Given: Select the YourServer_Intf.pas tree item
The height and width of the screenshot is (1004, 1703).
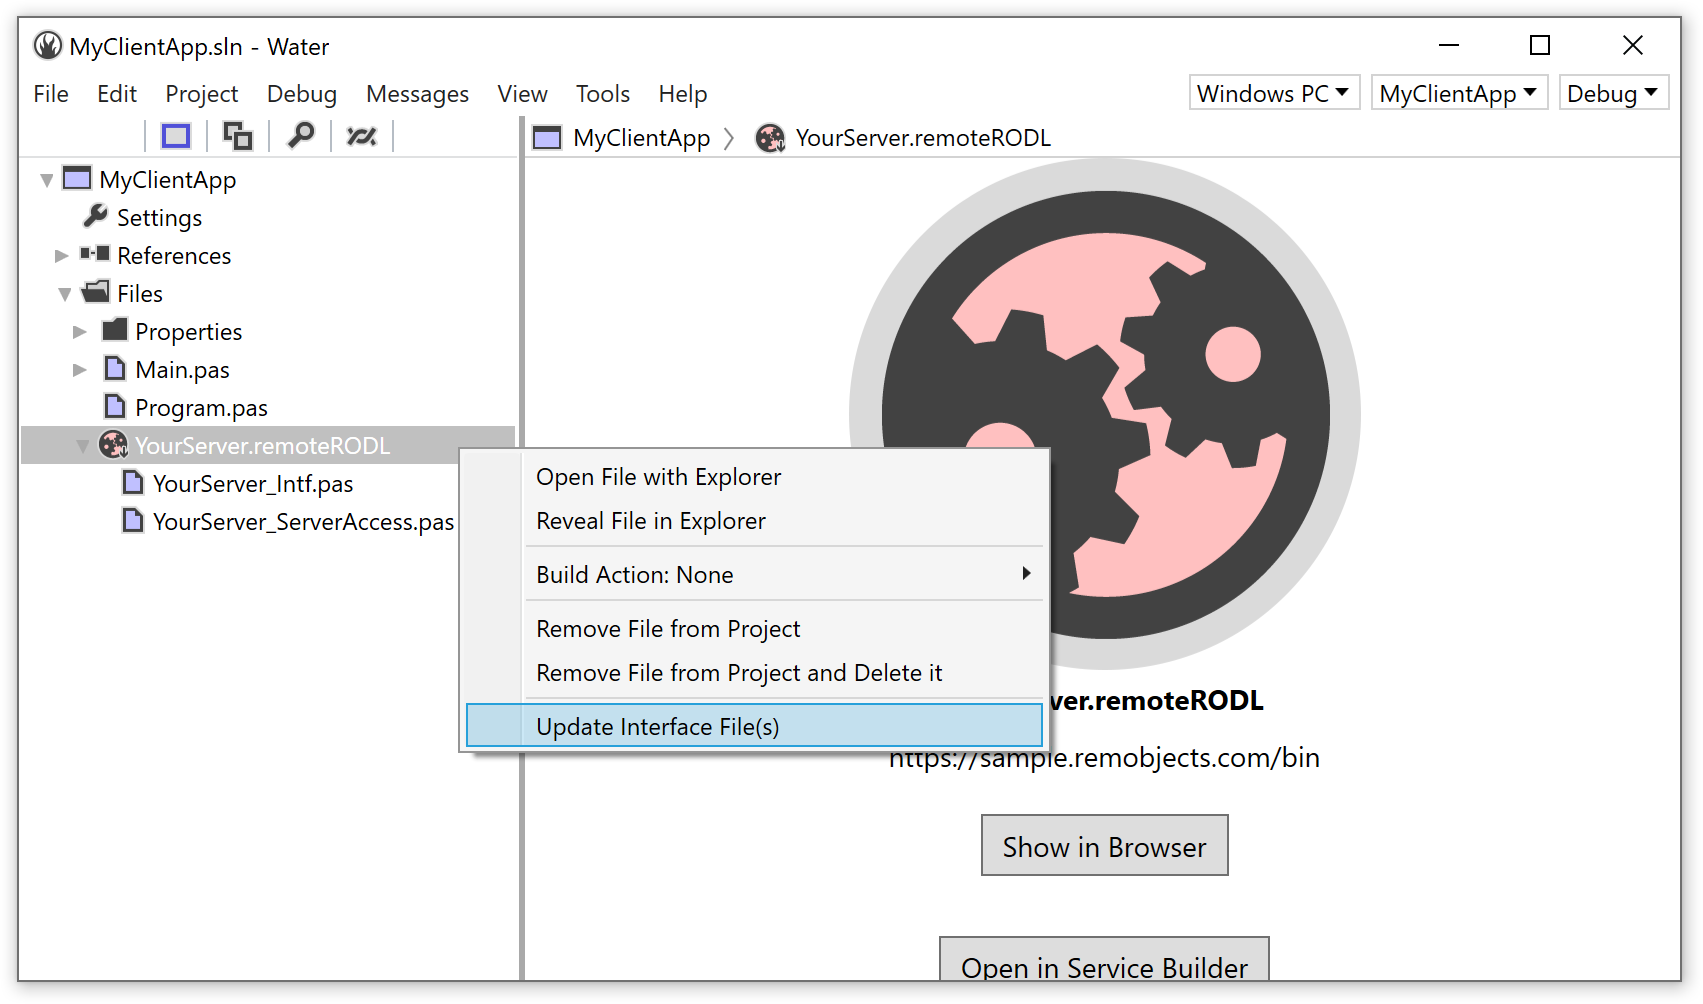Looking at the screenshot, I should point(253,484).
